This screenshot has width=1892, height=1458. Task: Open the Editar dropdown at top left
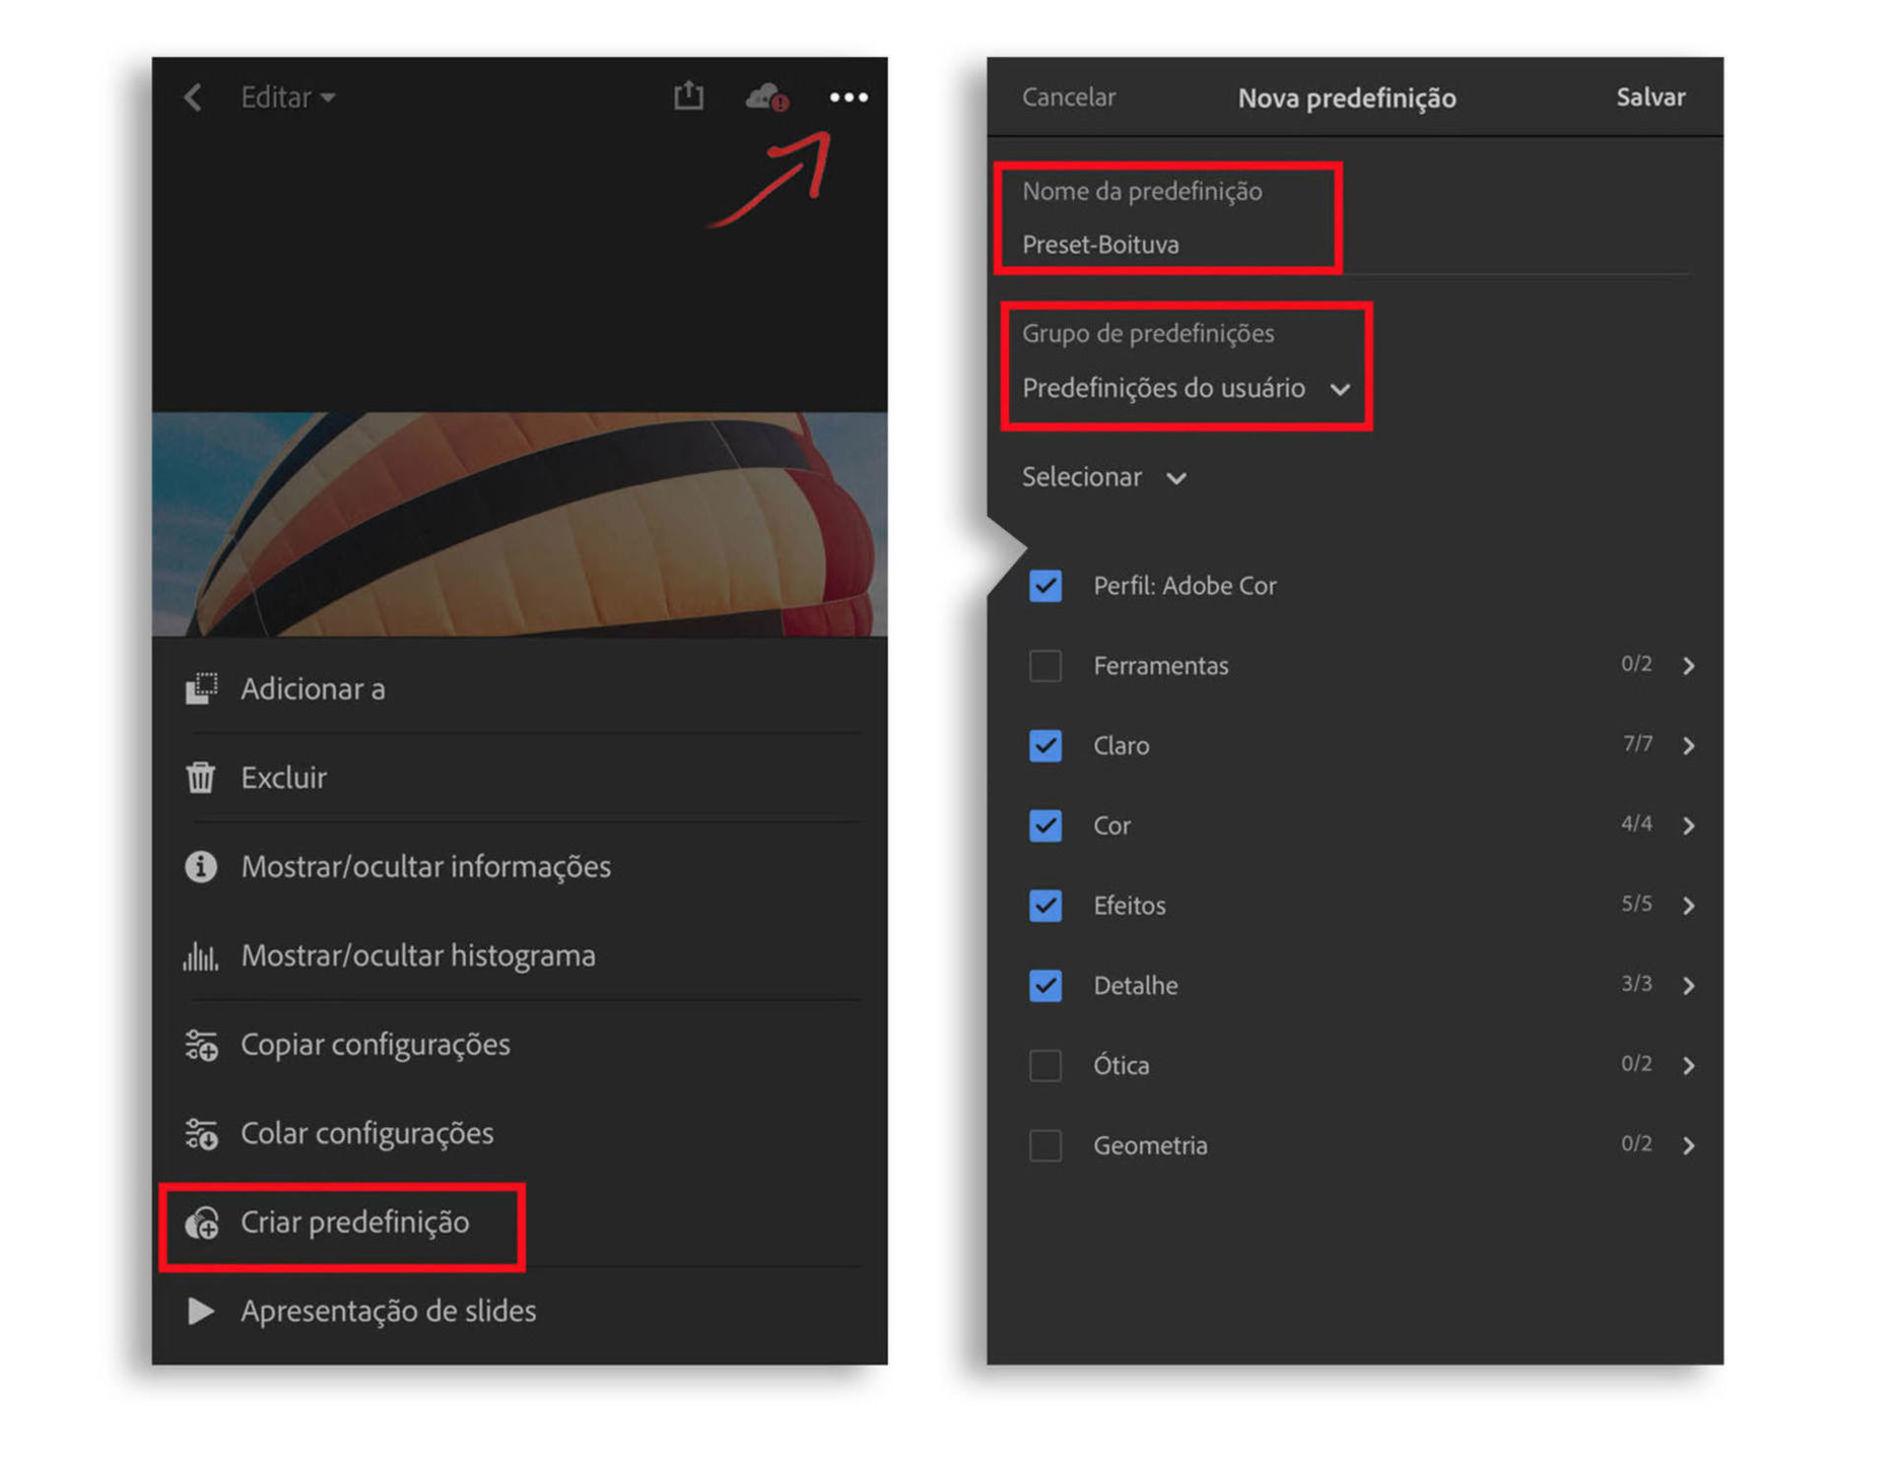click(287, 96)
